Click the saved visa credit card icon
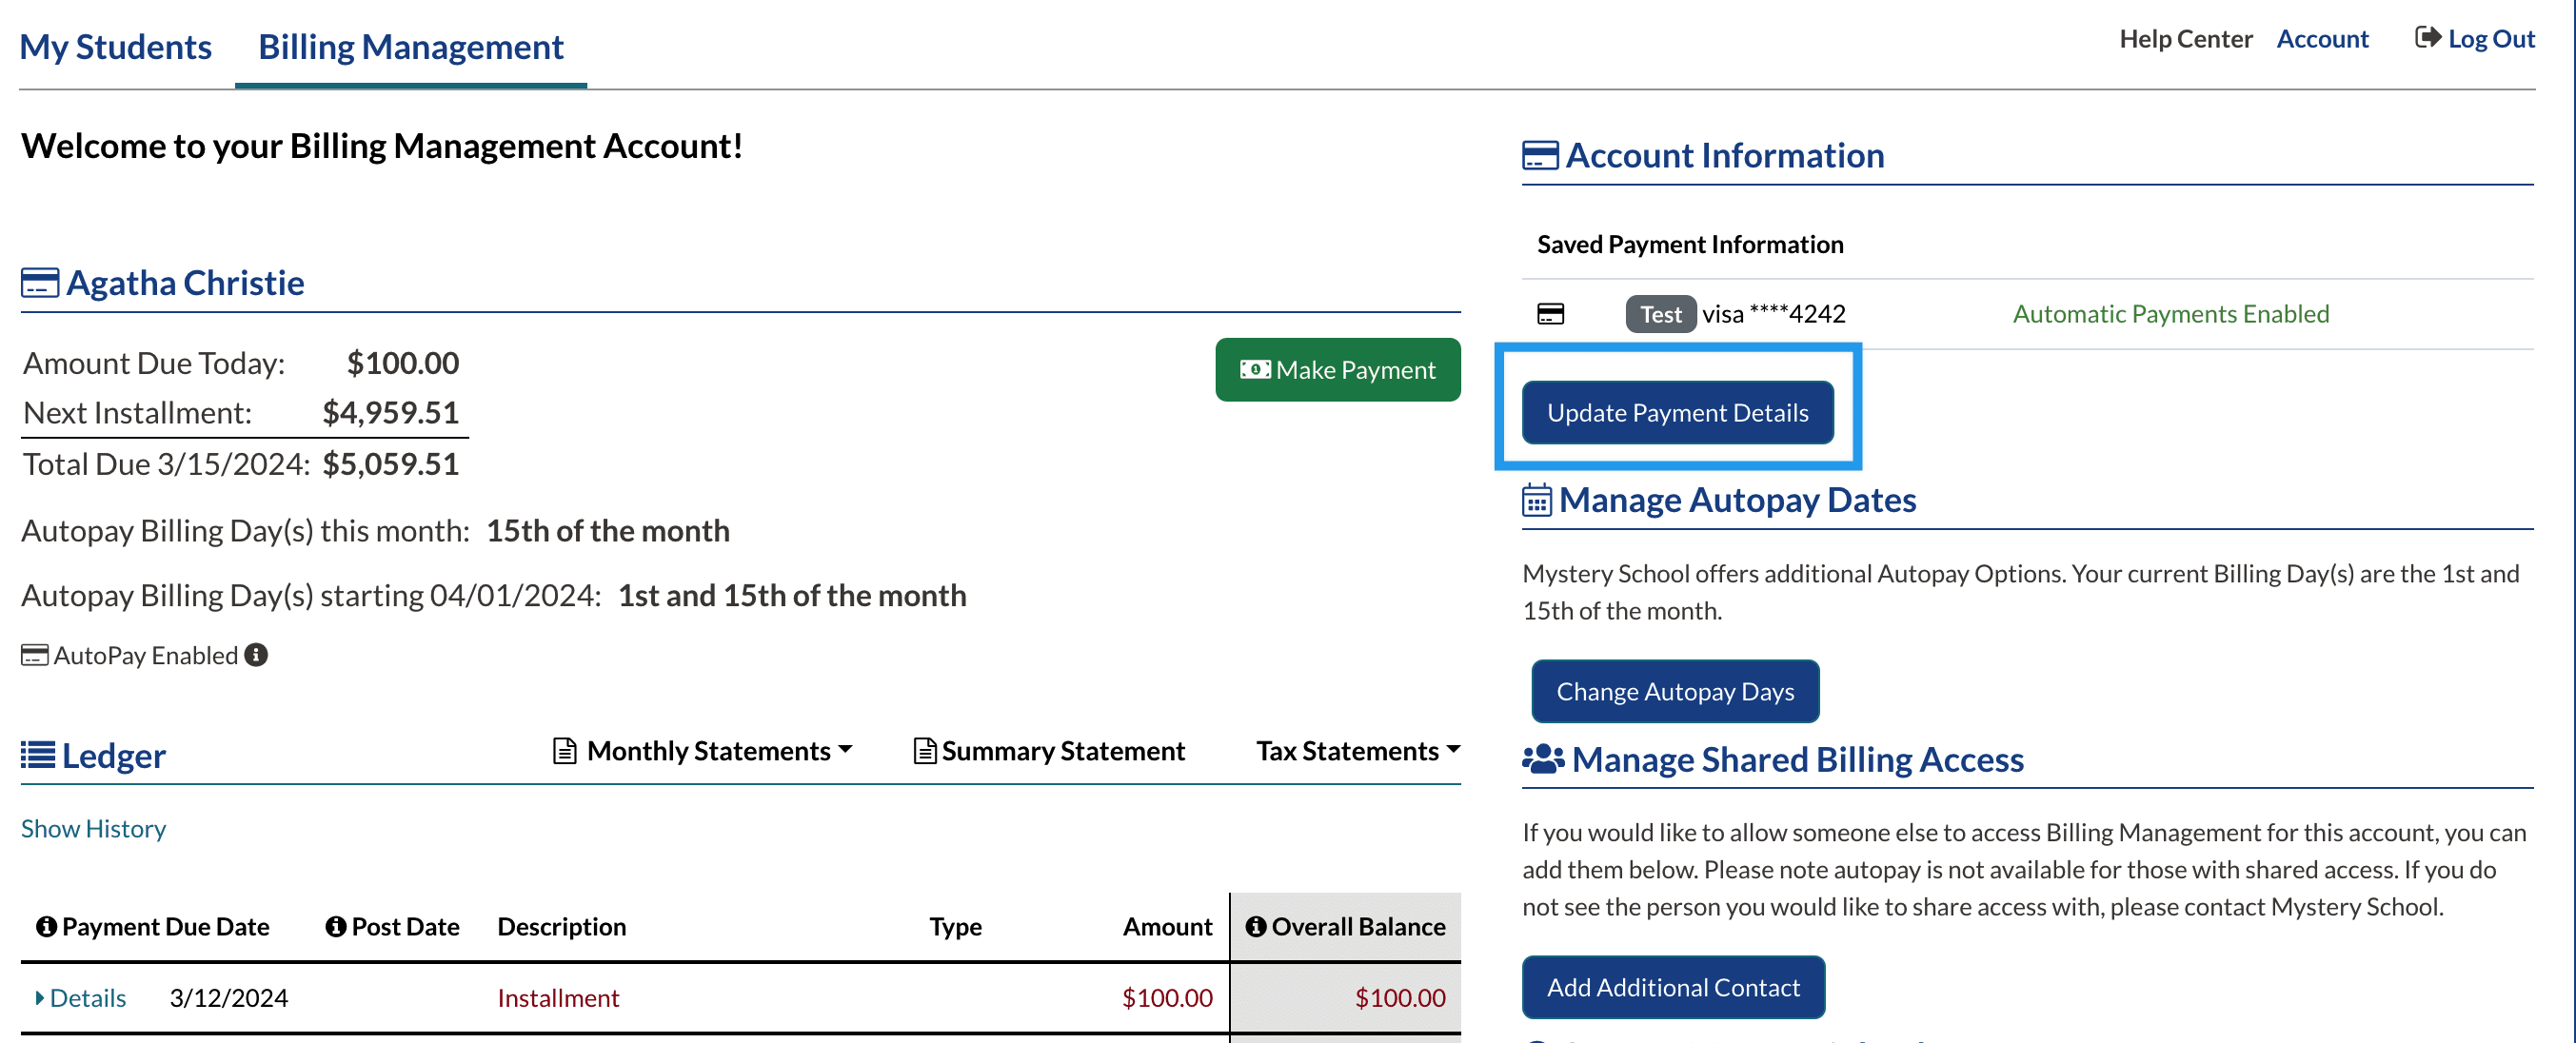 [x=1550, y=314]
